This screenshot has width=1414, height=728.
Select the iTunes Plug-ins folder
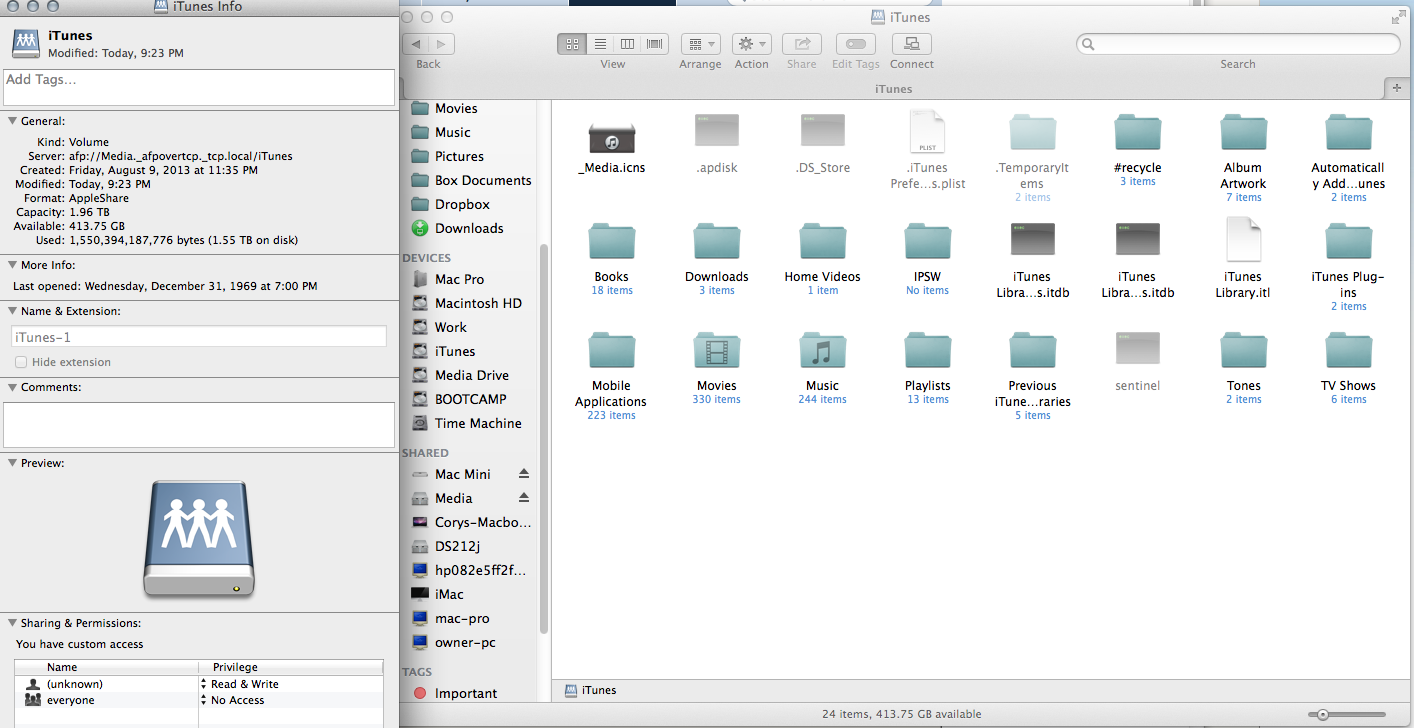point(1349,243)
